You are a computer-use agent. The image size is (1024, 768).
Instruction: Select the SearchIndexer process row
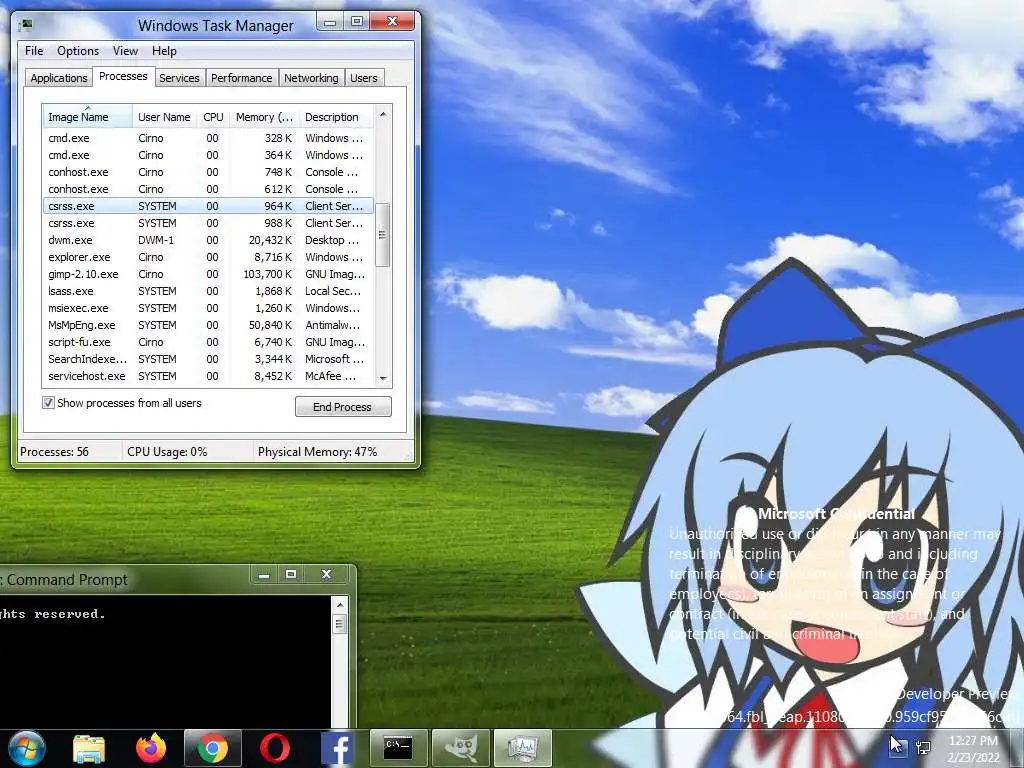208,359
